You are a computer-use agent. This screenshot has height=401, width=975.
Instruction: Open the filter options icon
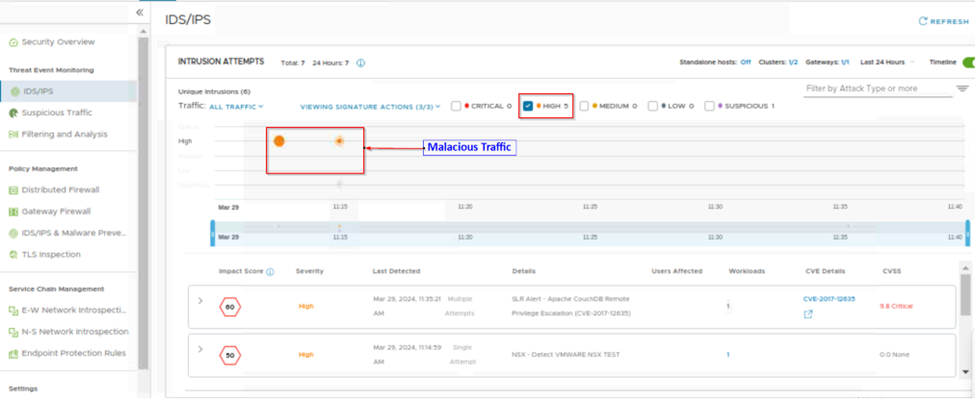[962, 89]
